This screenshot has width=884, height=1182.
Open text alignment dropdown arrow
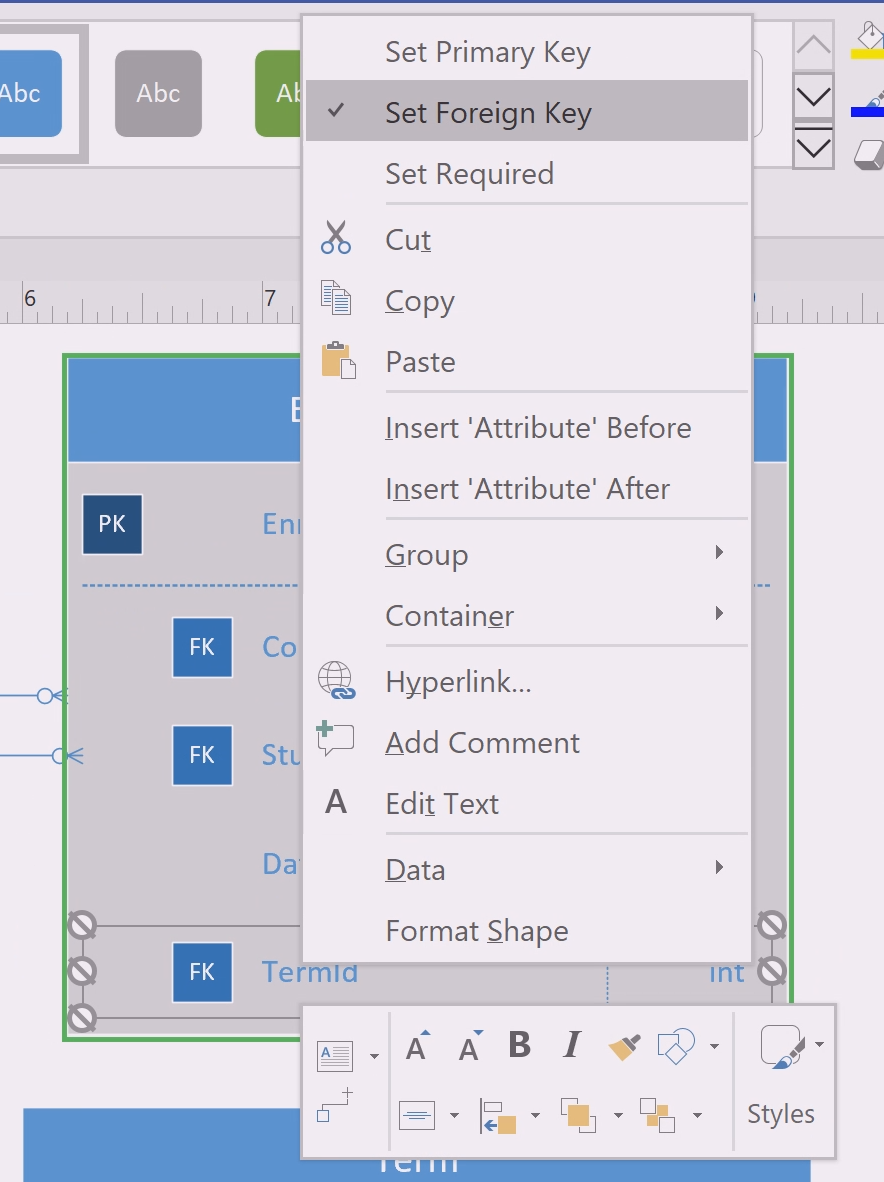(x=454, y=1115)
